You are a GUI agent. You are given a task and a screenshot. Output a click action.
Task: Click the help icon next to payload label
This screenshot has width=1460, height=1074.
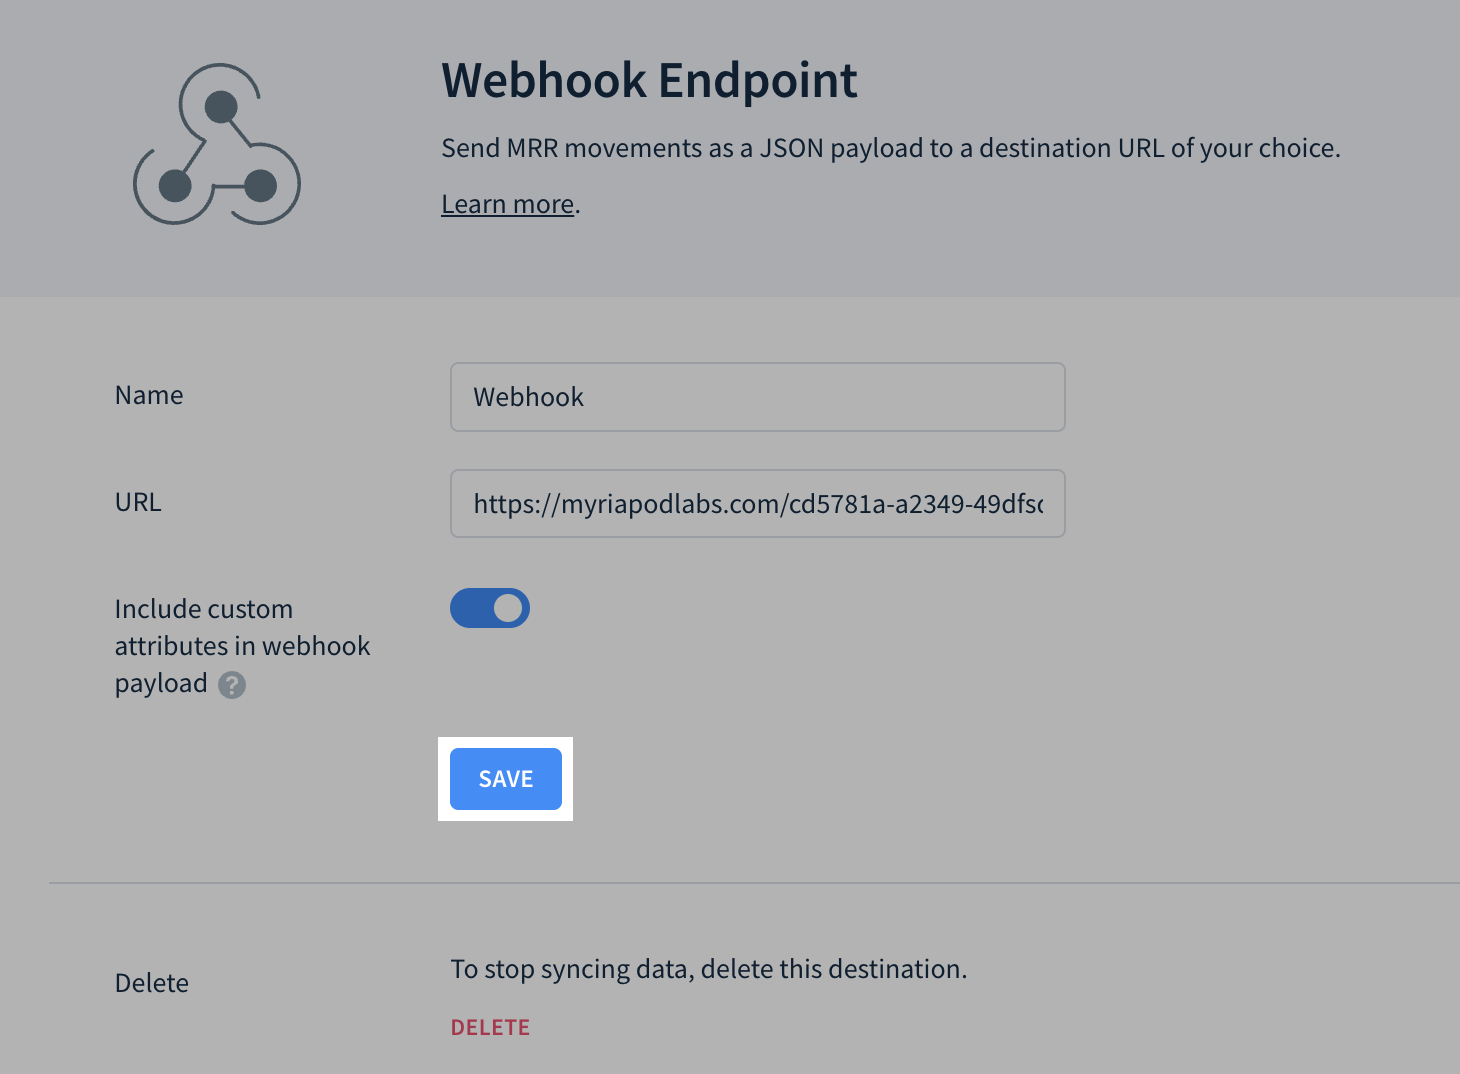(x=231, y=686)
